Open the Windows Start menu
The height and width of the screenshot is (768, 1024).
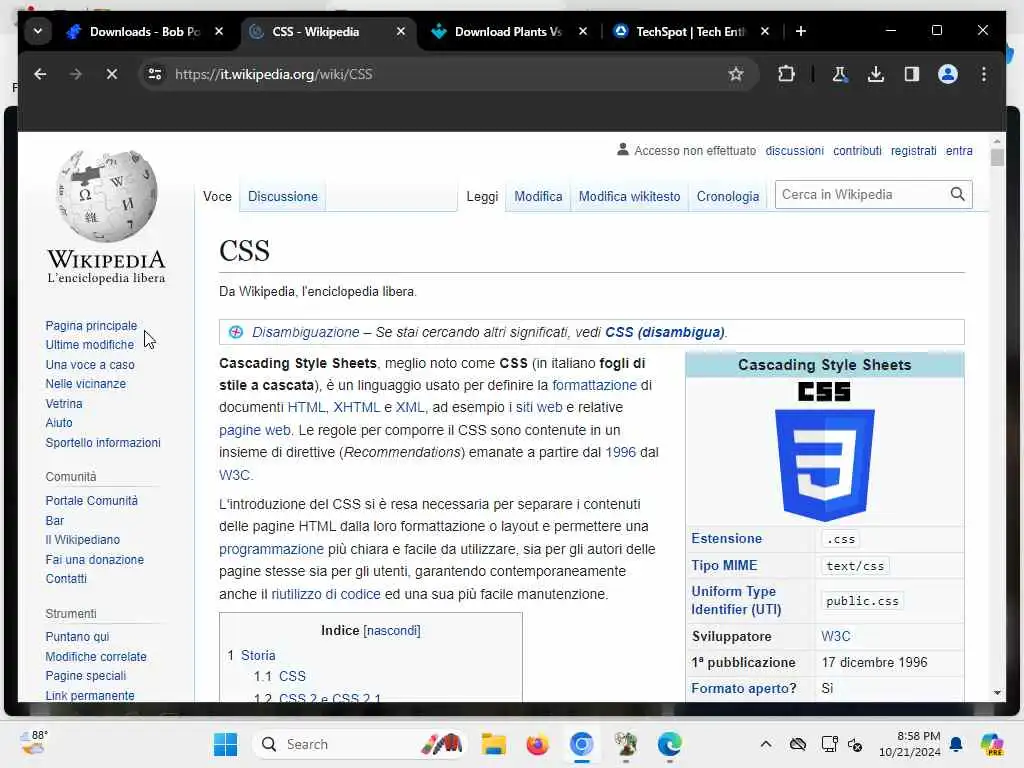click(226, 744)
